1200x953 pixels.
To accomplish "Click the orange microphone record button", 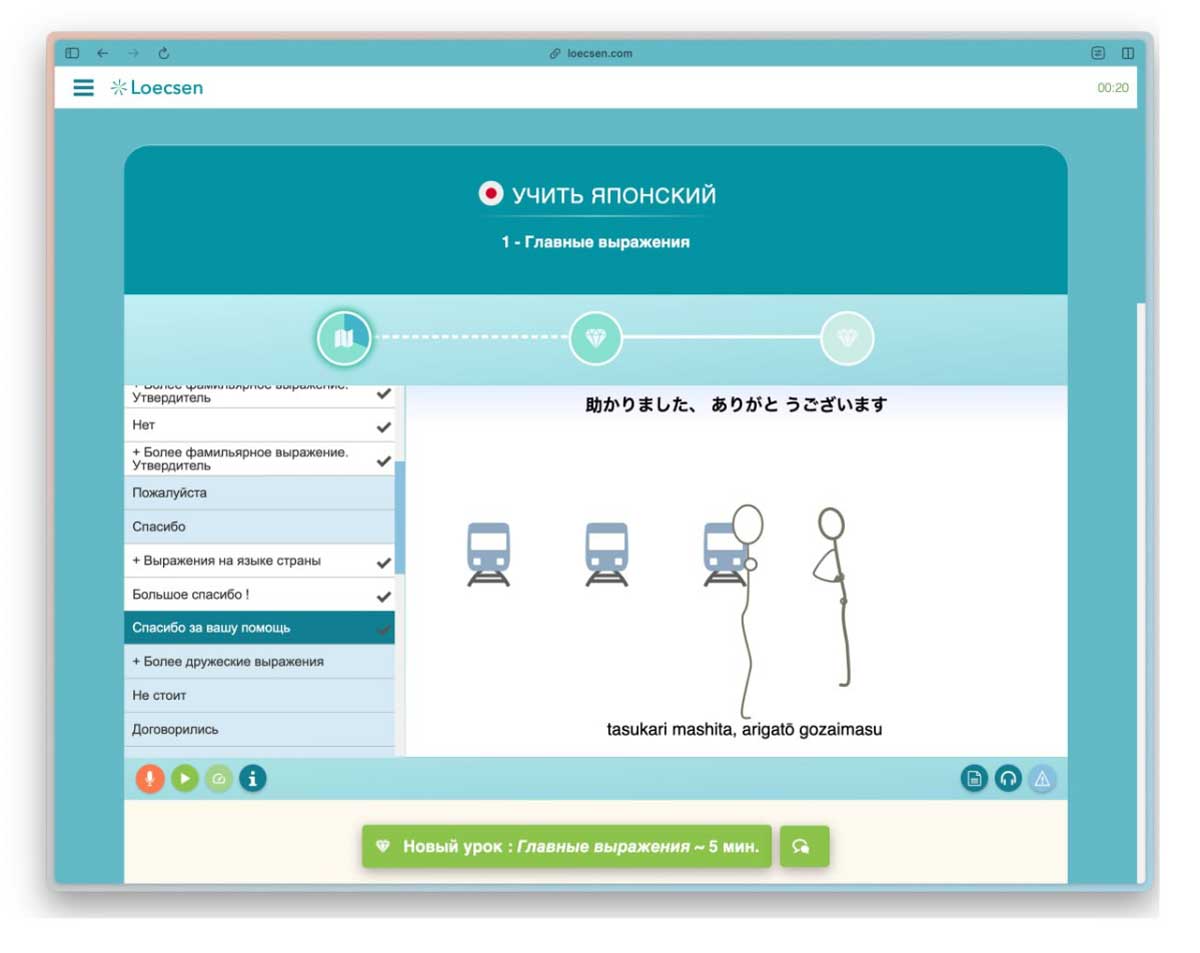I will (x=150, y=778).
